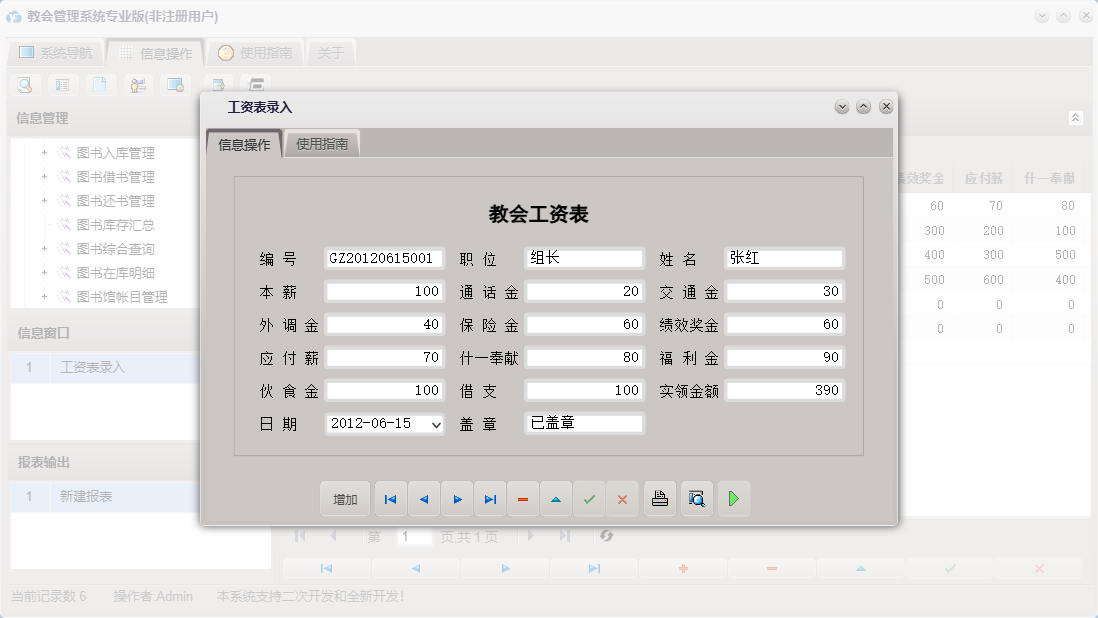Click the green run arrow icon
The width and height of the screenshot is (1098, 618).
point(733,498)
